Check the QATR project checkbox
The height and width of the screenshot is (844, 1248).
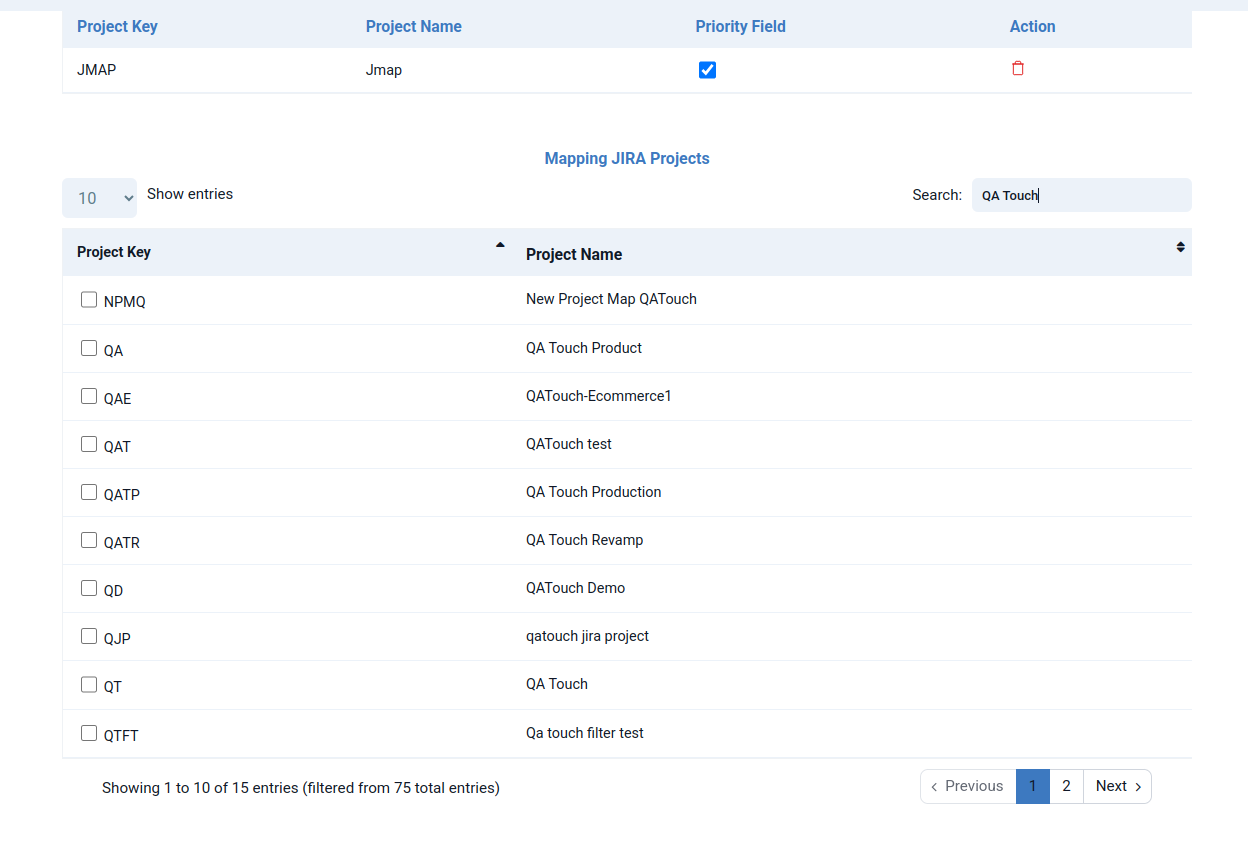pos(89,541)
